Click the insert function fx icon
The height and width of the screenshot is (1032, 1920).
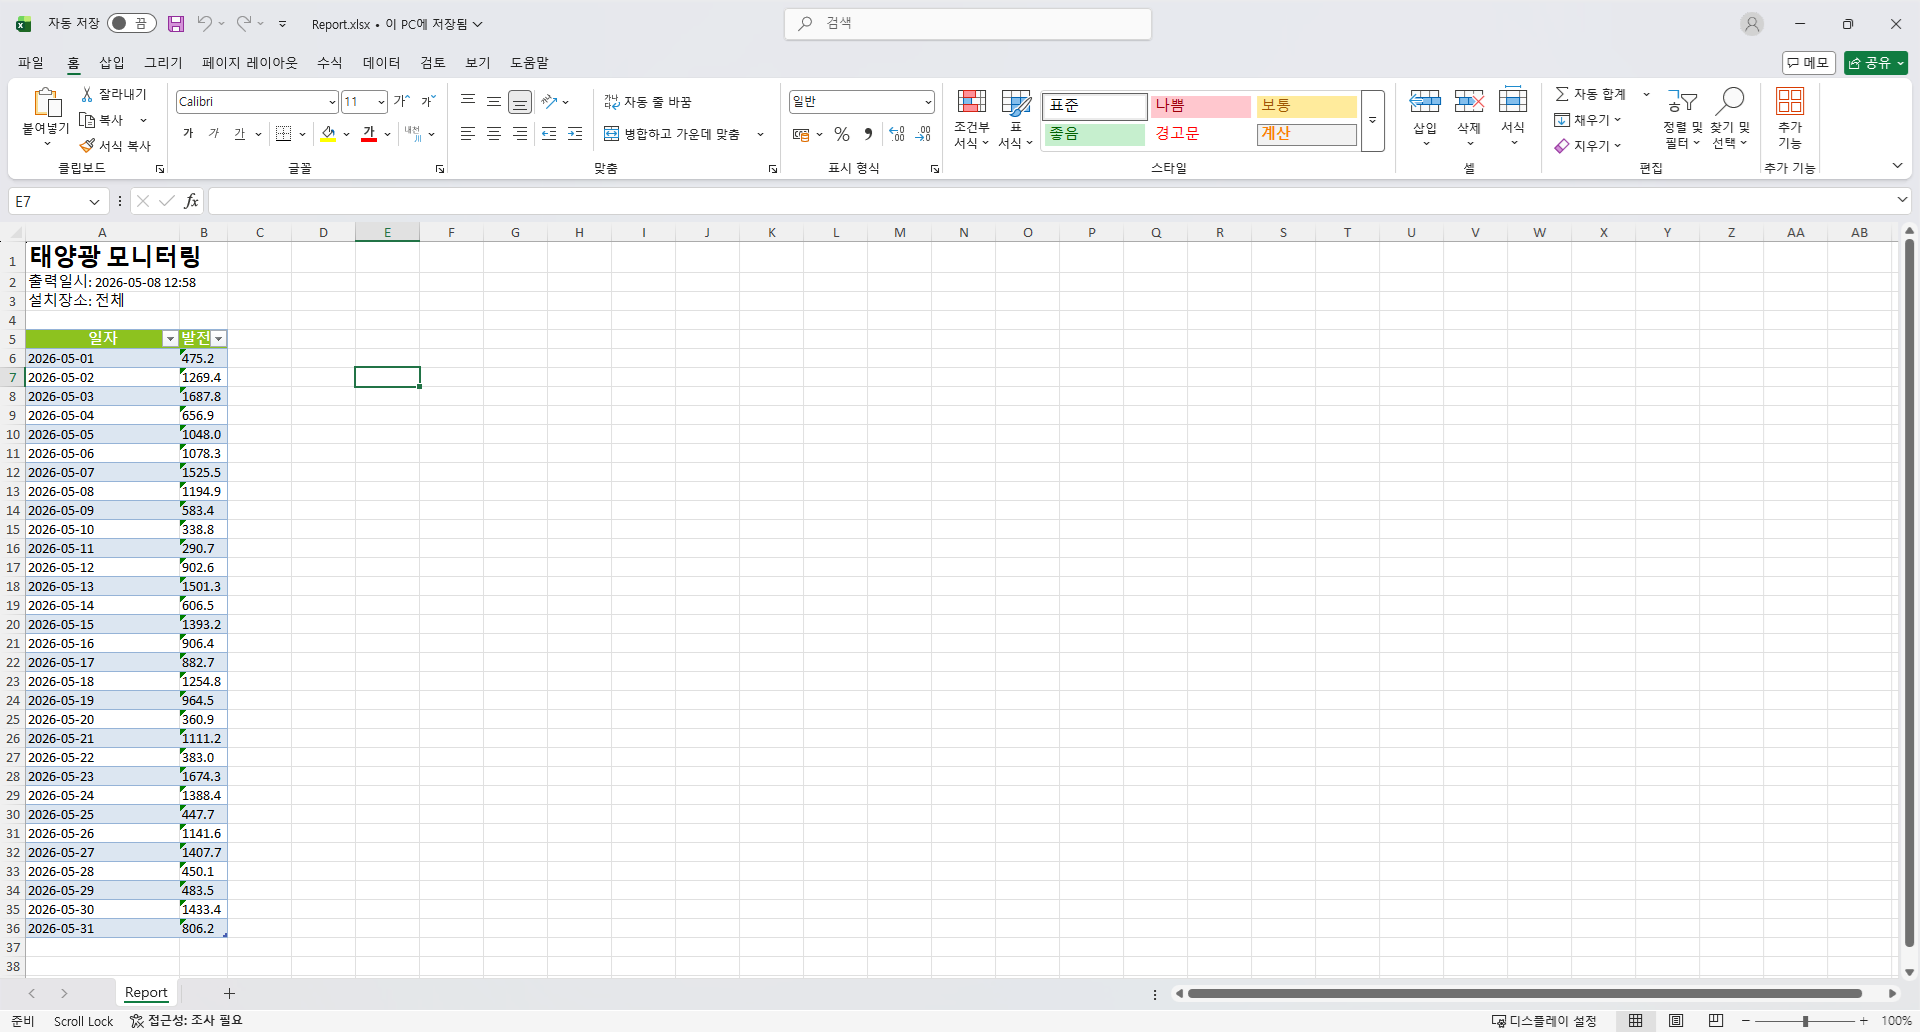tap(191, 201)
